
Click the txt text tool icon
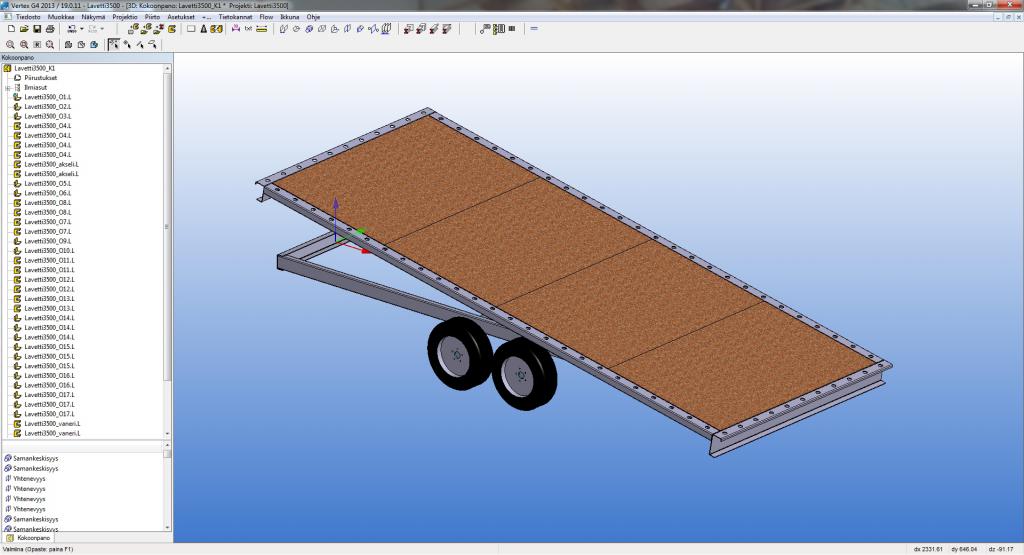pyautogui.click(x=248, y=29)
